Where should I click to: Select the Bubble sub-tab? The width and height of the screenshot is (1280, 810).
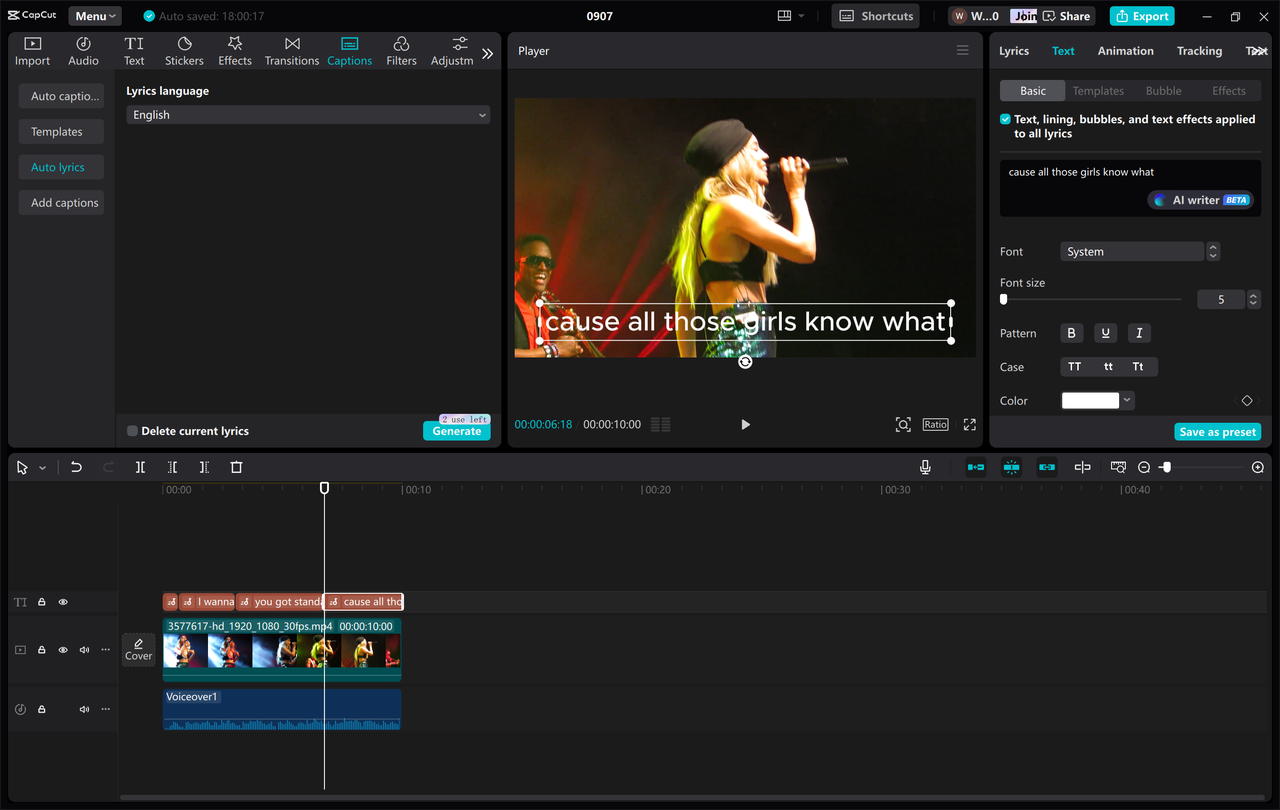click(1163, 91)
